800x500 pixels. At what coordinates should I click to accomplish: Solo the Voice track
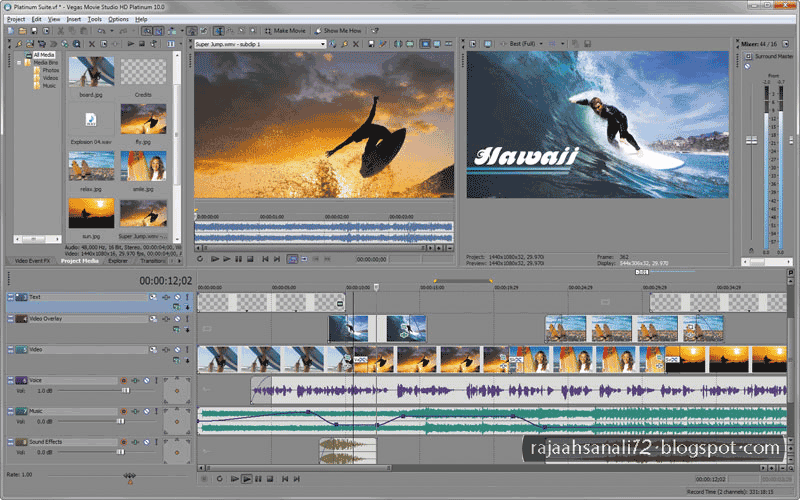tap(156, 381)
